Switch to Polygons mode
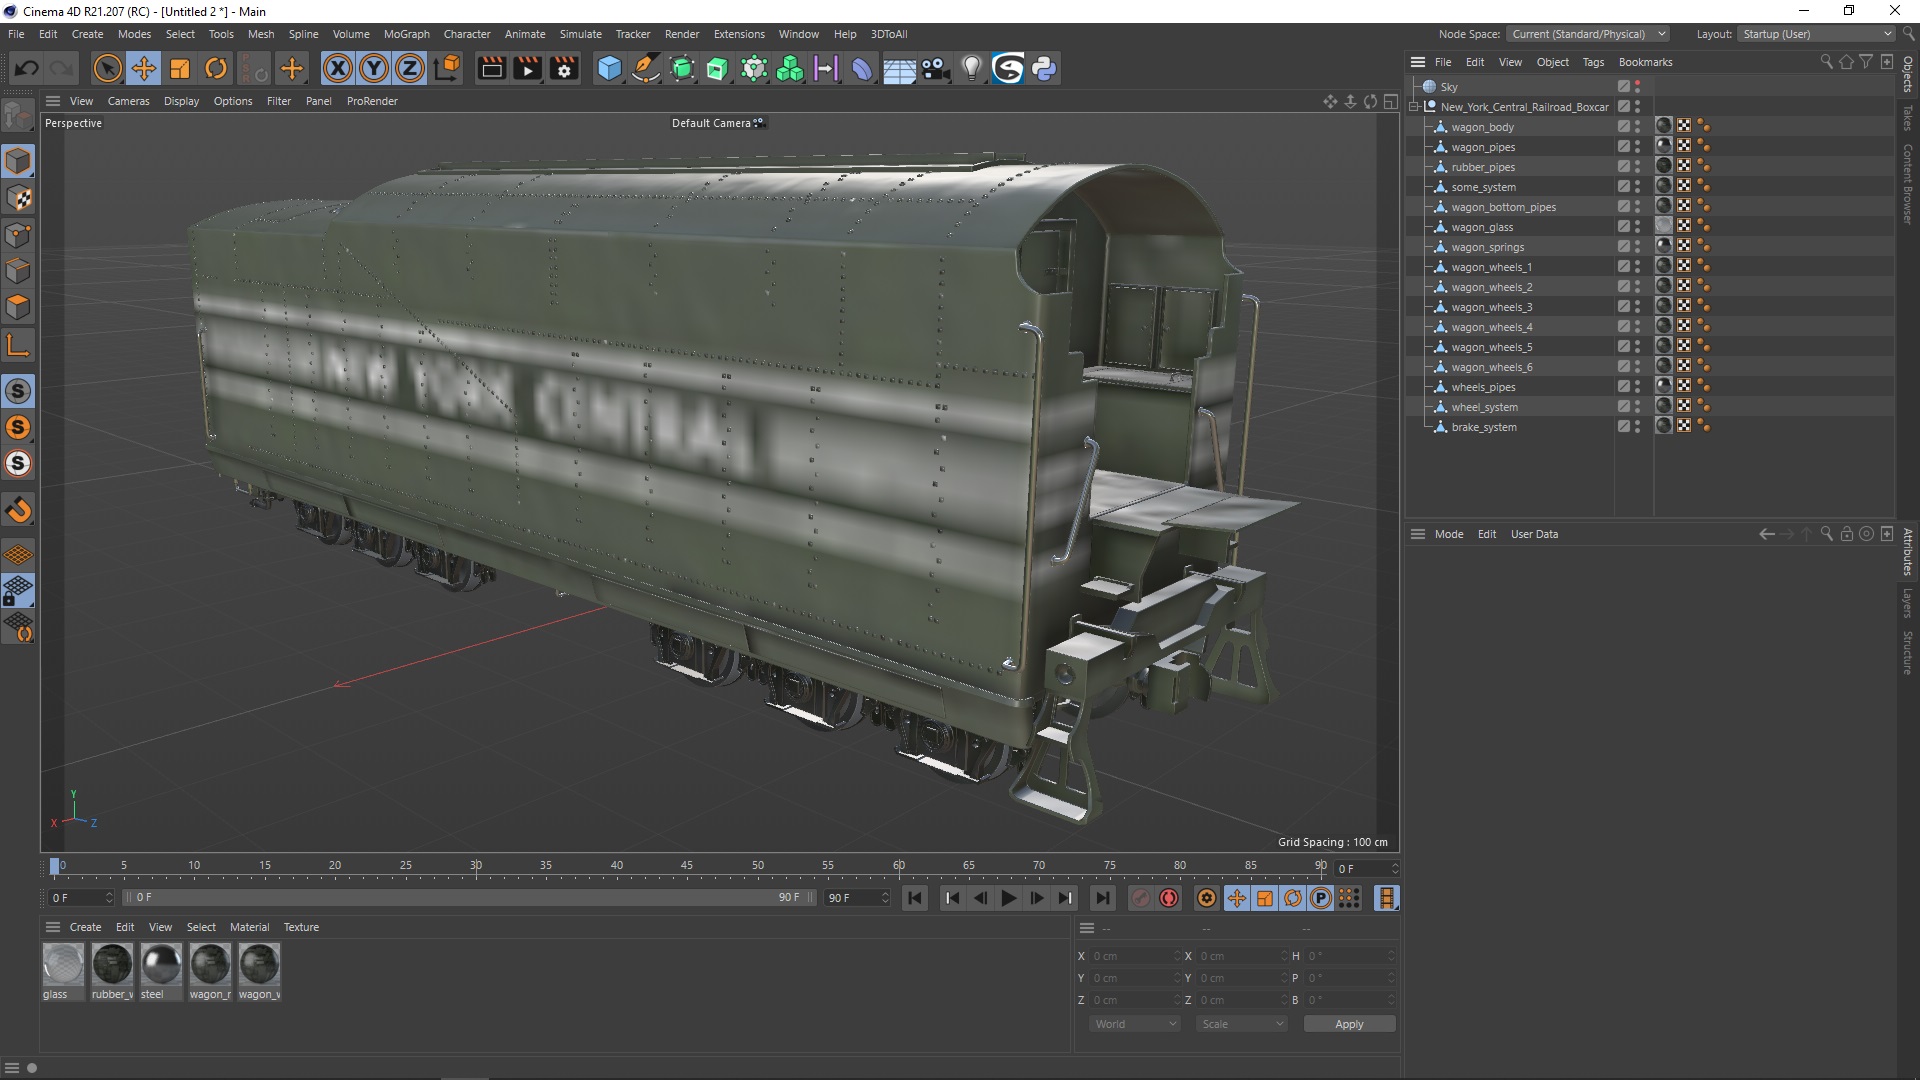 point(18,307)
